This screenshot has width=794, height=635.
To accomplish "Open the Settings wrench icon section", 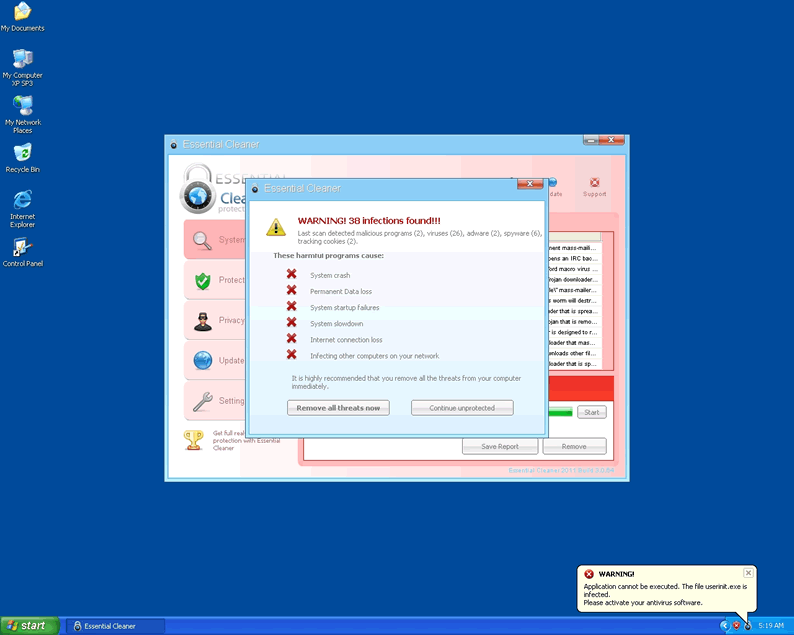I will click(202, 401).
